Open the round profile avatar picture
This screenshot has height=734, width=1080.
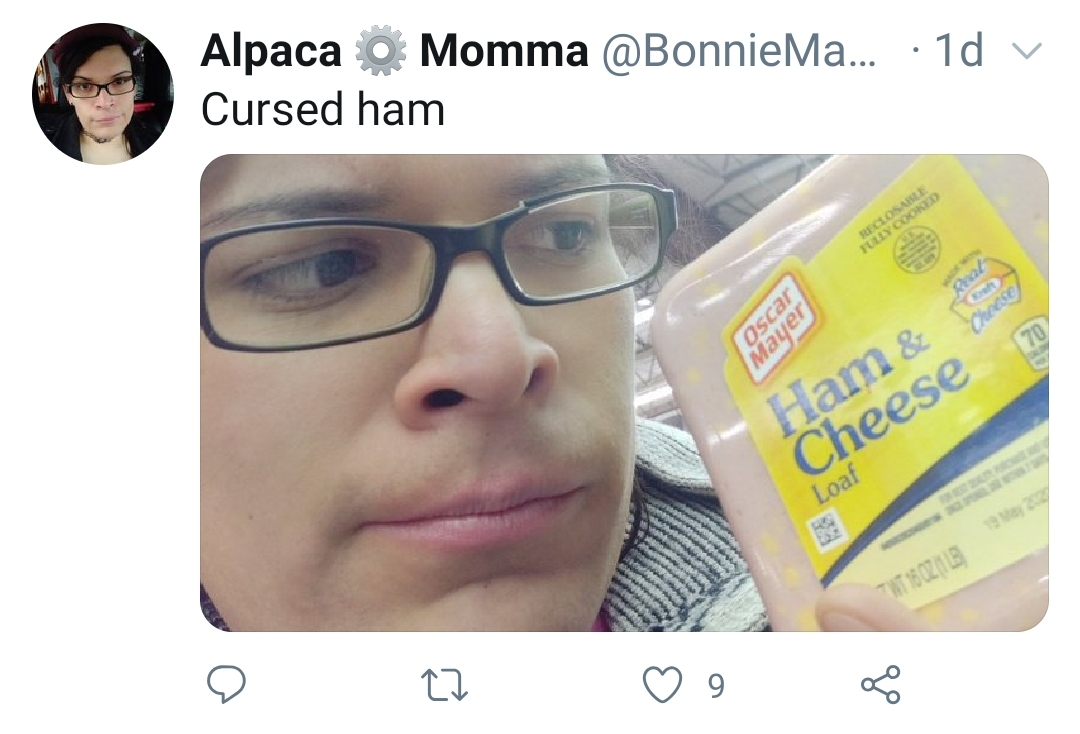pyautogui.click(x=103, y=94)
